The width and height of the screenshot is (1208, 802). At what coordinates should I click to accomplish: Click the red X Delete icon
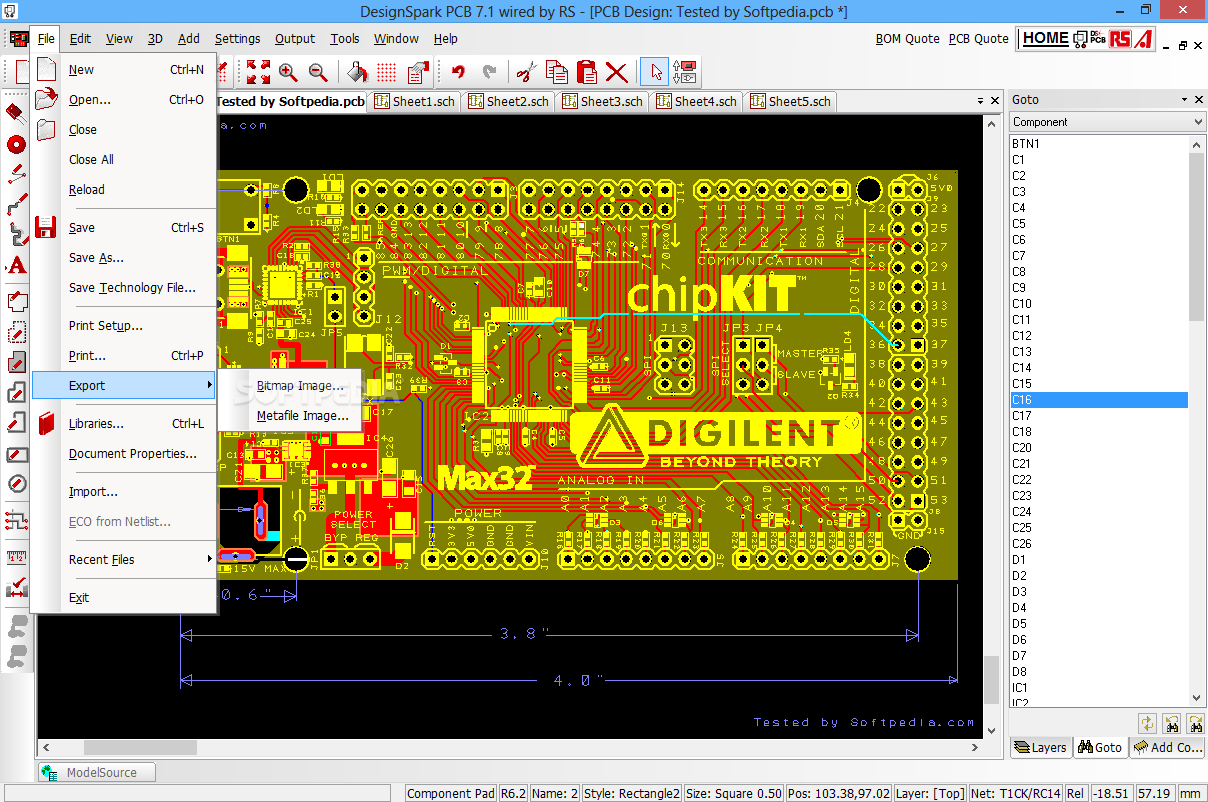point(617,72)
